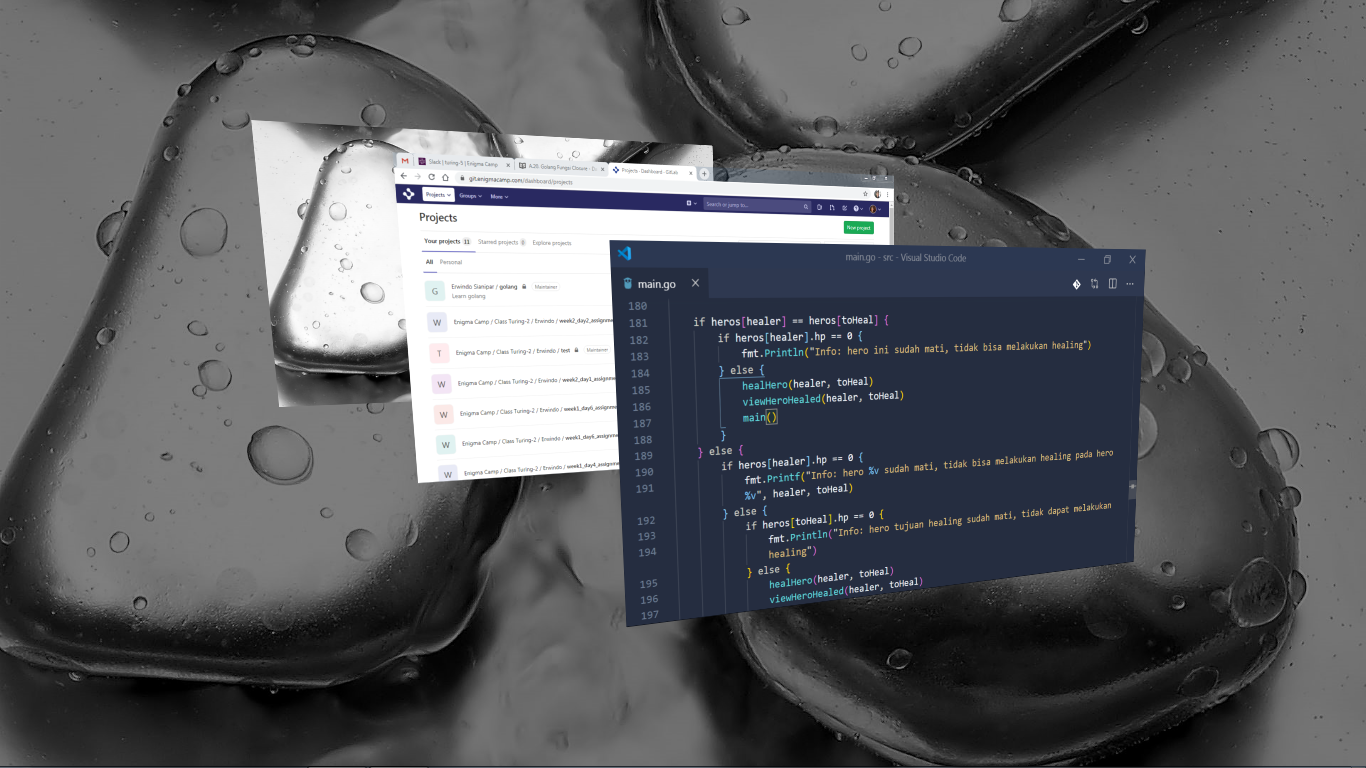Split the VS Code editor right
This screenshot has height=768, width=1366.
(1112, 284)
